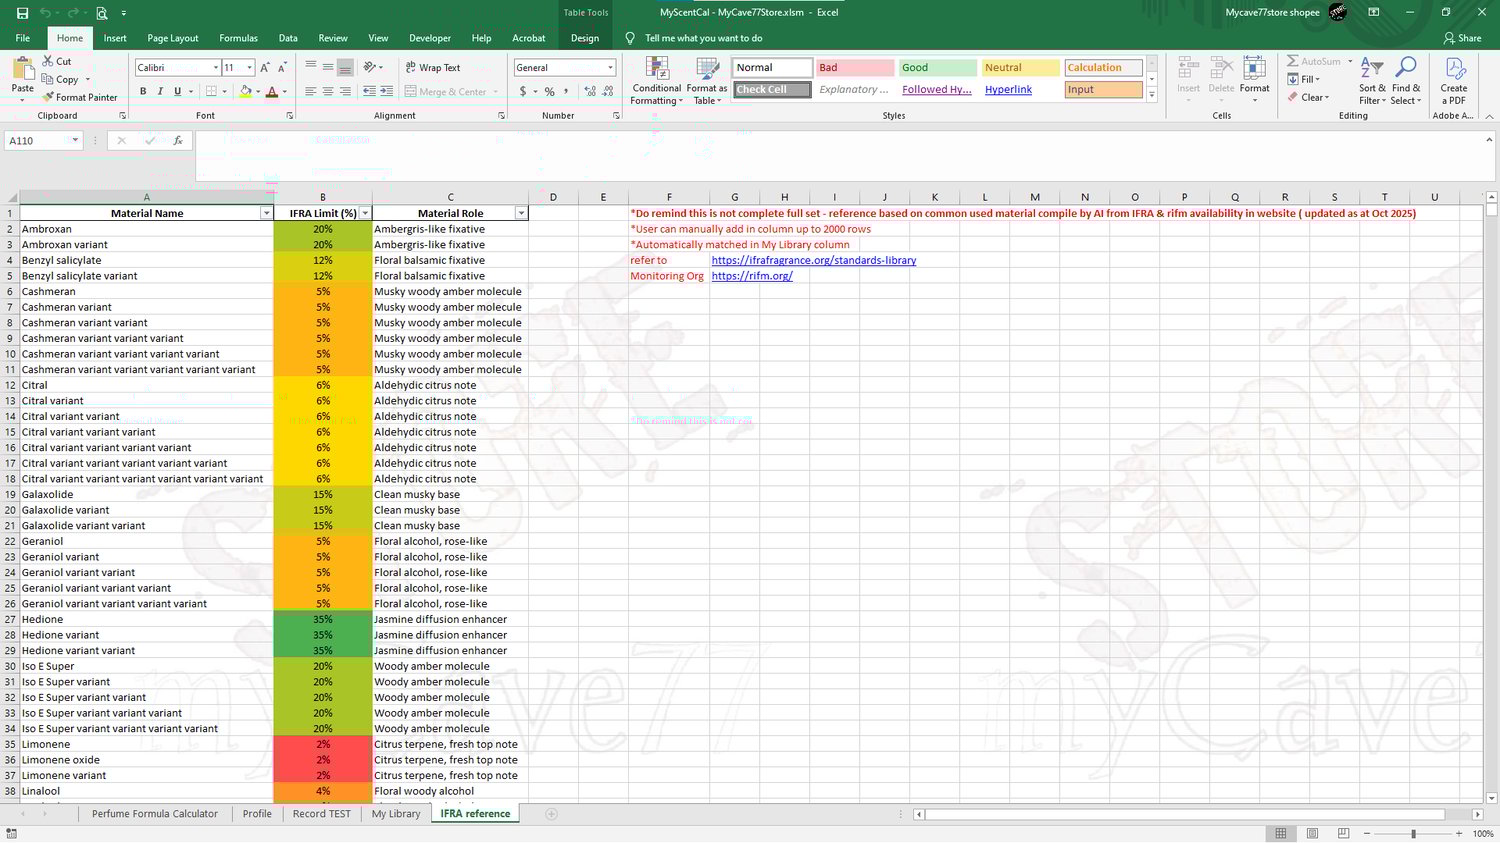The image size is (1500, 843).
Task: Apply the Neutral yellow cell style swatch
Action: point(1020,67)
